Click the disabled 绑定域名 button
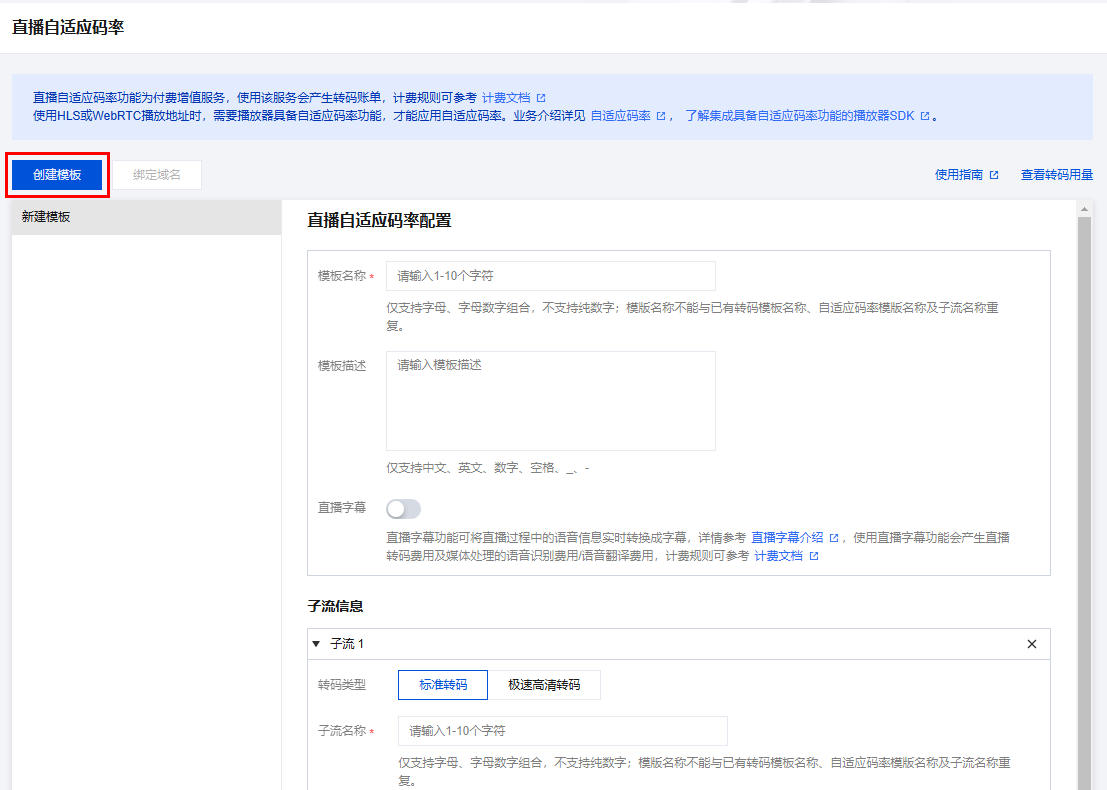Image resolution: width=1107 pixels, height=790 pixels. coord(157,175)
